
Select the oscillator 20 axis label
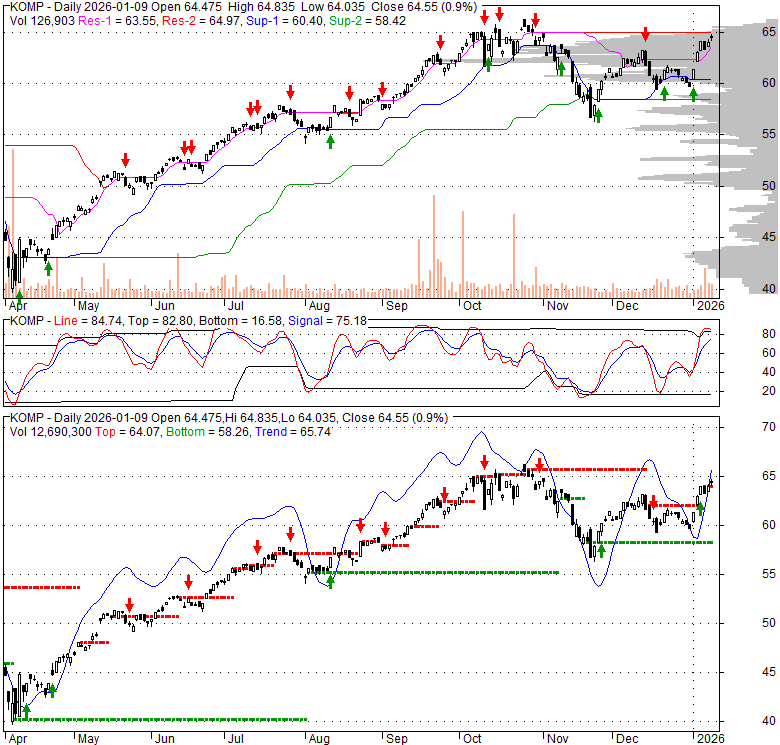tap(769, 391)
